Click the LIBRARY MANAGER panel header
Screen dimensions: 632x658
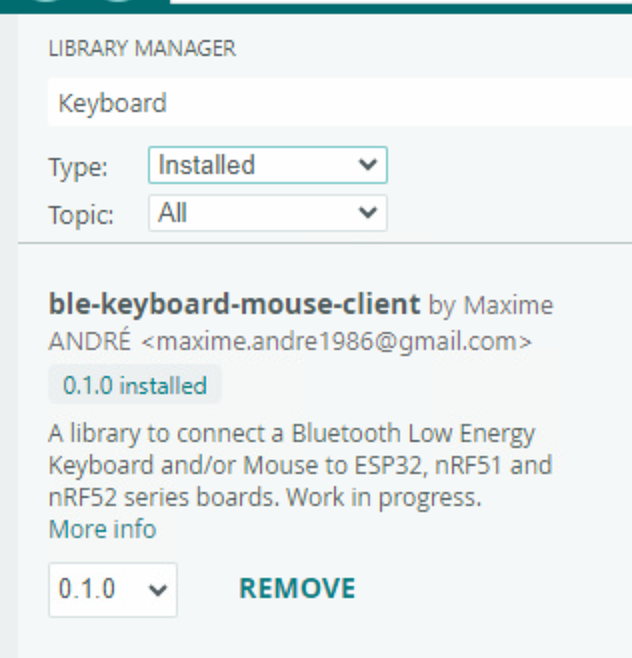click(x=142, y=47)
